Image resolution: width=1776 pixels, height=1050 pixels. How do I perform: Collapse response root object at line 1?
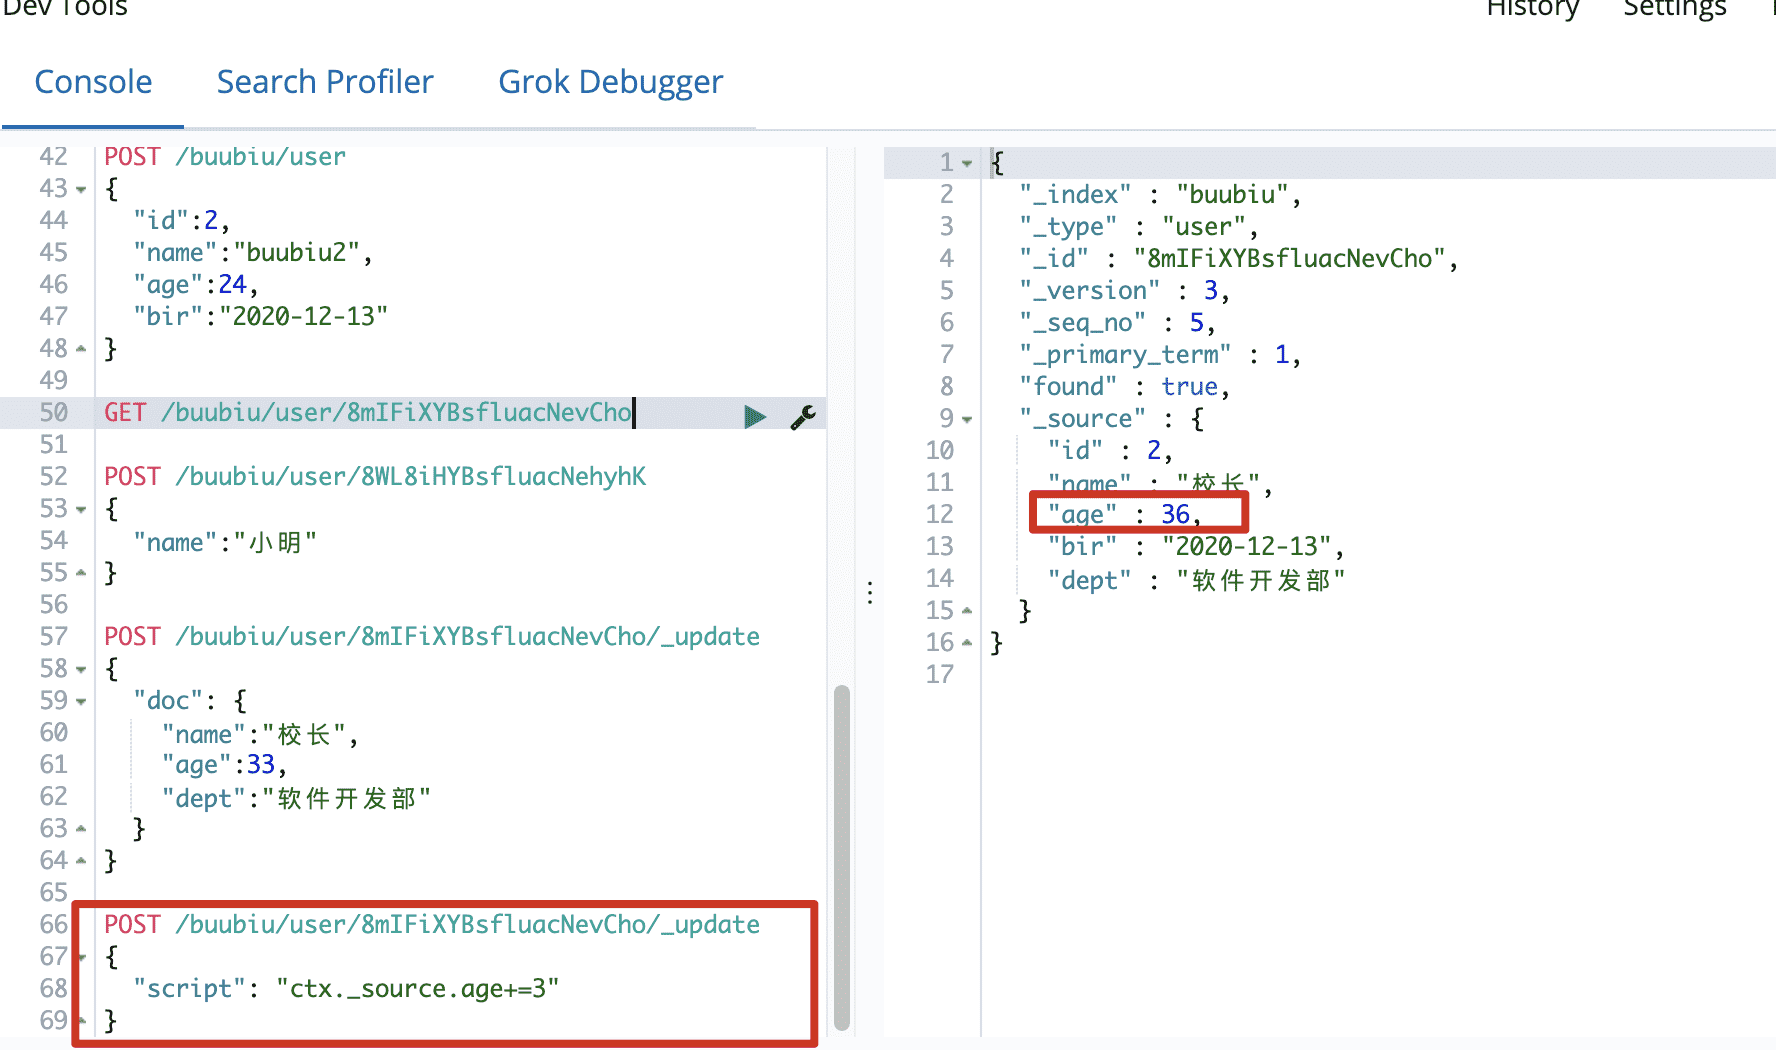coord(967,163)
